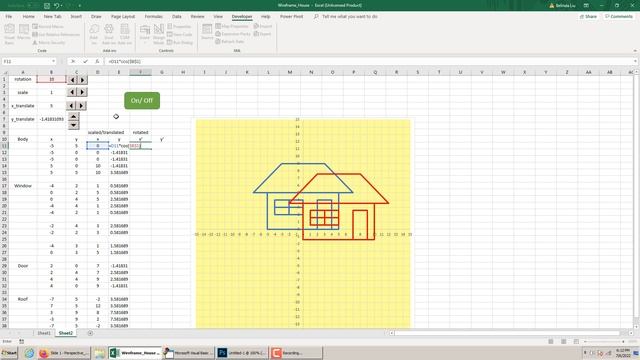
Task: Open the Comments pane
Action: [619, 16]
